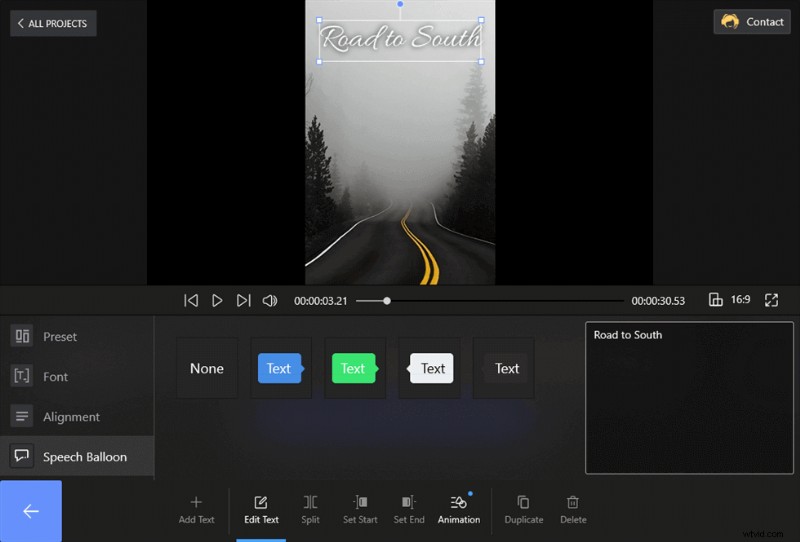The image size is (800, 542).
Task: Play the video preview
Action: (x=217, y=301)
